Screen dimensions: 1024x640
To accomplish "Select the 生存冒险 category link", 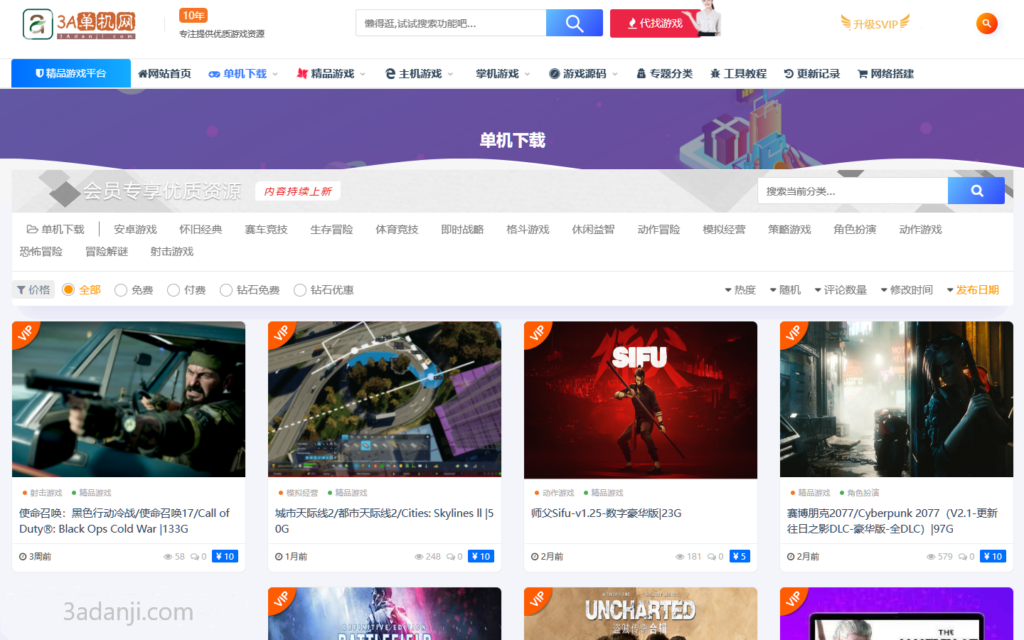I will pos(331,229).
